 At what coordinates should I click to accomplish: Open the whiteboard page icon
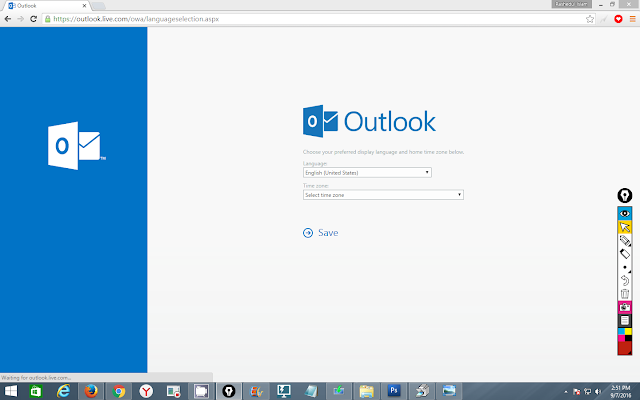[624, 320]
